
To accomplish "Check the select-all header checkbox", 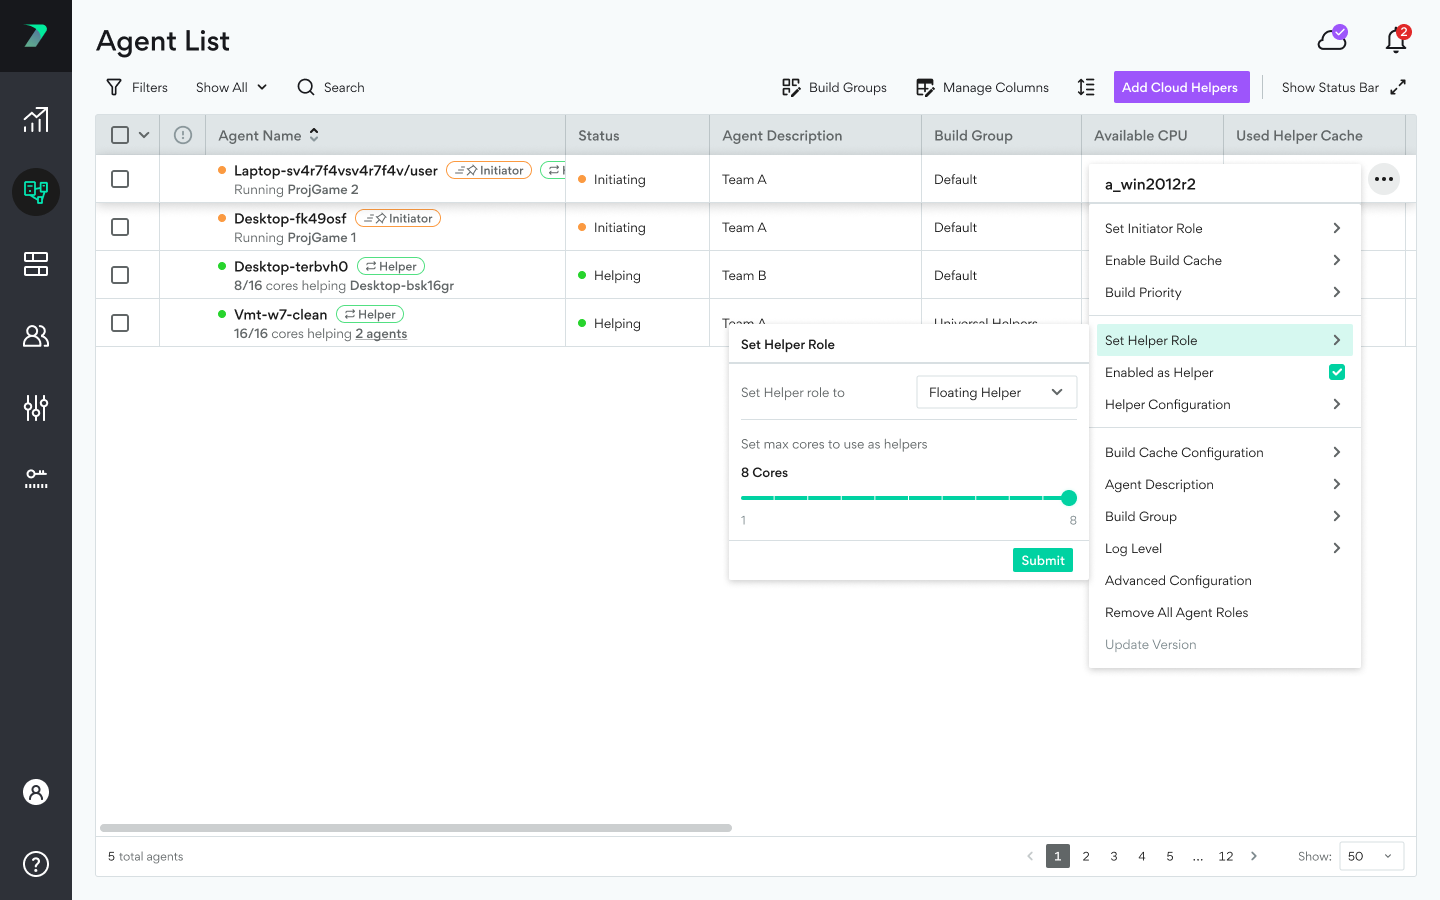I will pyautogui.click(x=120, y=135).
